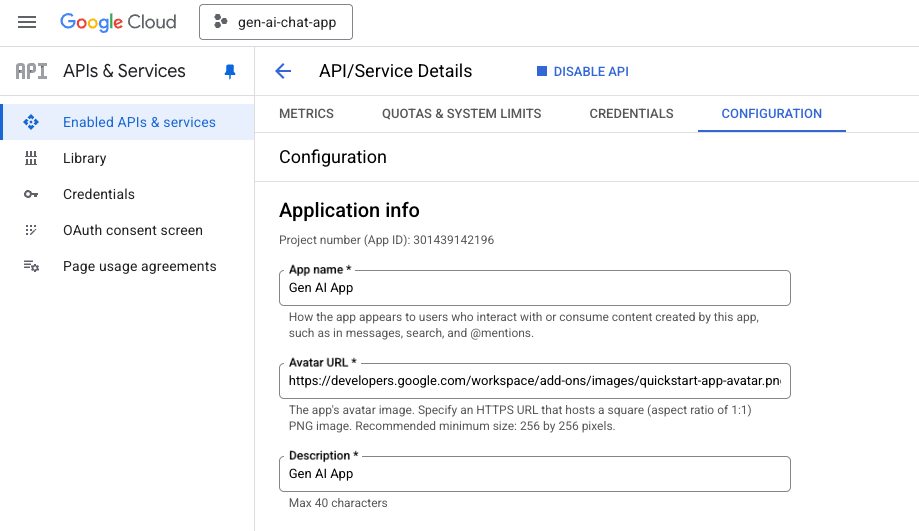
Task: Click the Library icon in sidebar
Action: coord(31,158)
